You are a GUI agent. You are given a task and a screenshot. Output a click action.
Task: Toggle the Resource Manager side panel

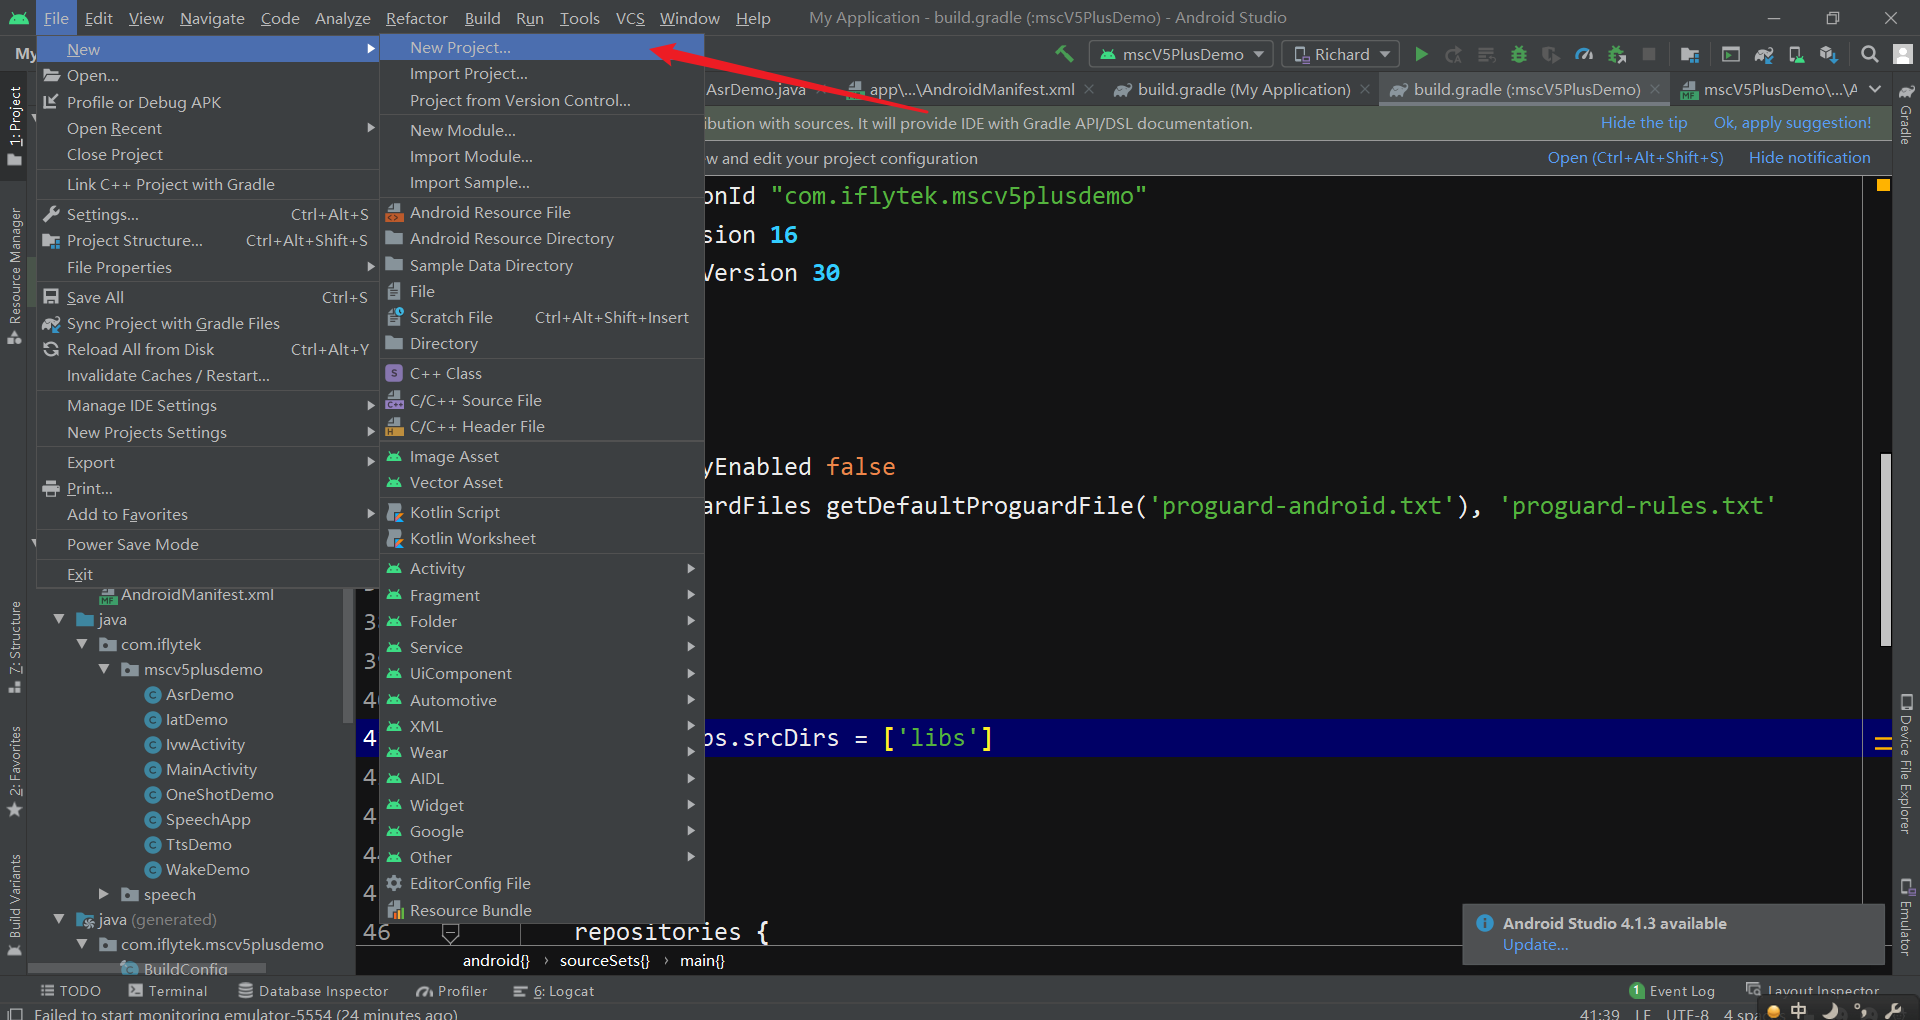point(14,275)
